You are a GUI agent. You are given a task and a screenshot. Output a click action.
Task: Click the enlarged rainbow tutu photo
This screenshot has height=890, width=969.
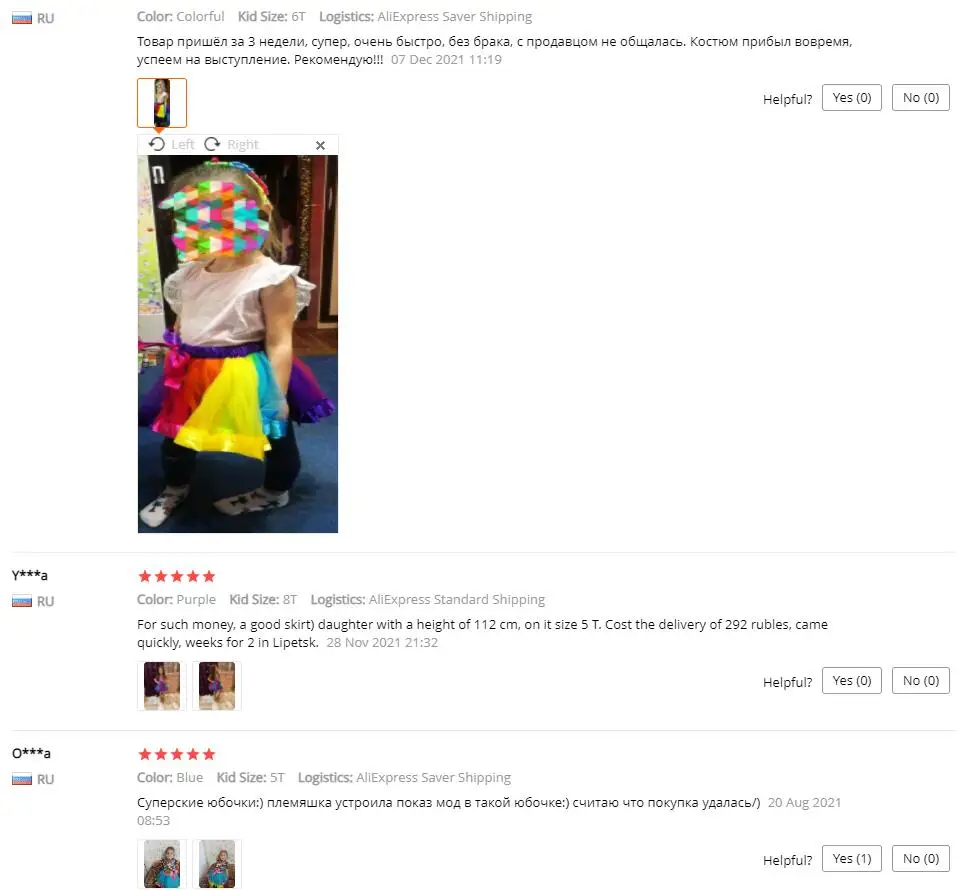[x=238, y=344]
